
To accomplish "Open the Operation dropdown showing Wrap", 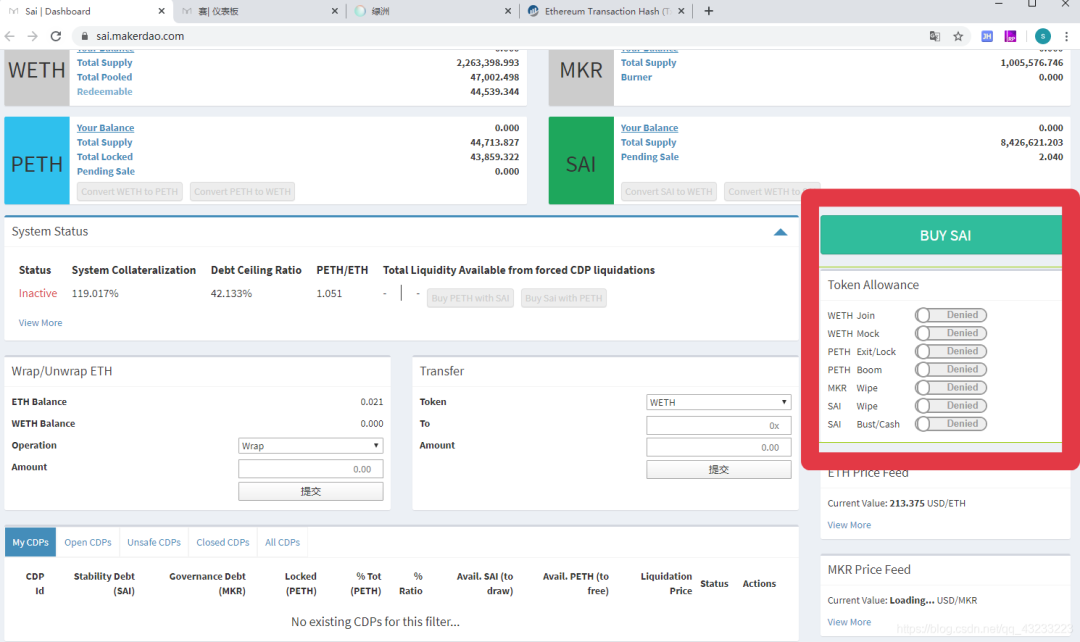I will 311,446.
